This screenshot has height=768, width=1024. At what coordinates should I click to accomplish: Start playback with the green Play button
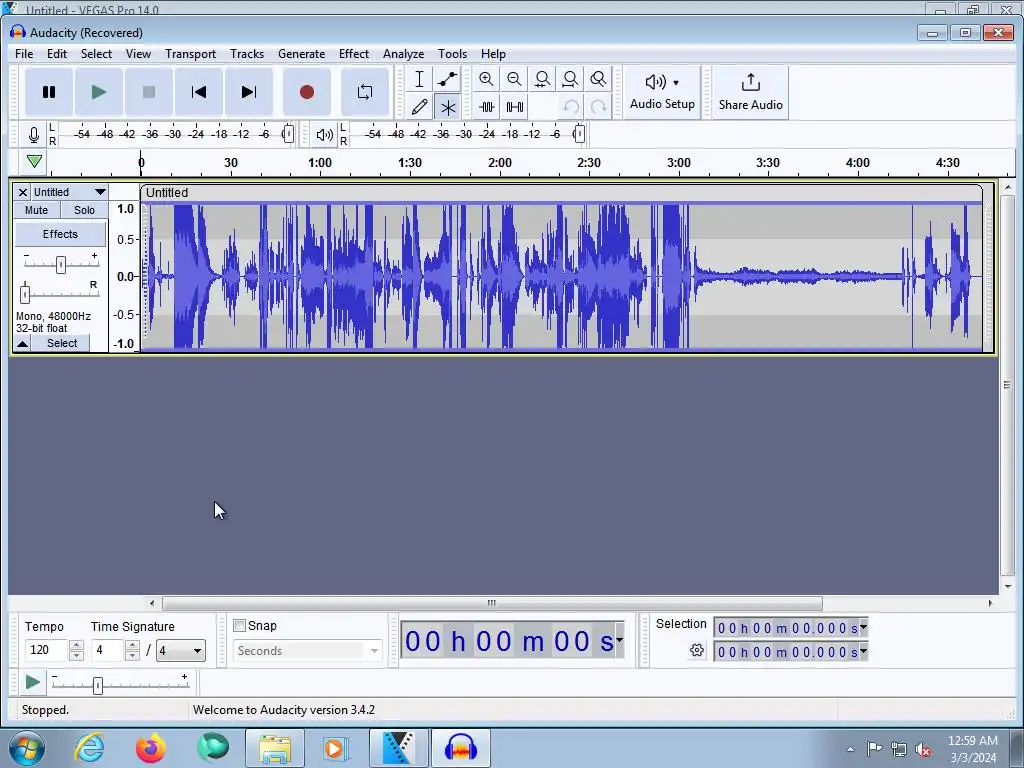coord(99,92)
